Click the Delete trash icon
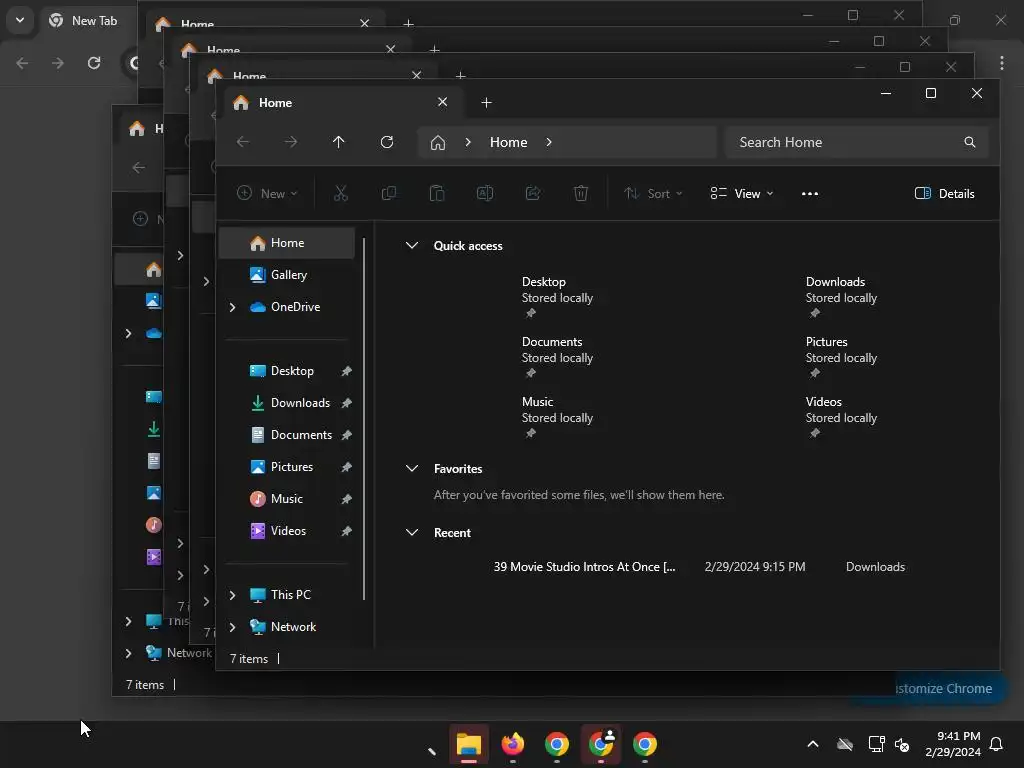Screen dimensions: 1024x768 [581, 193]
